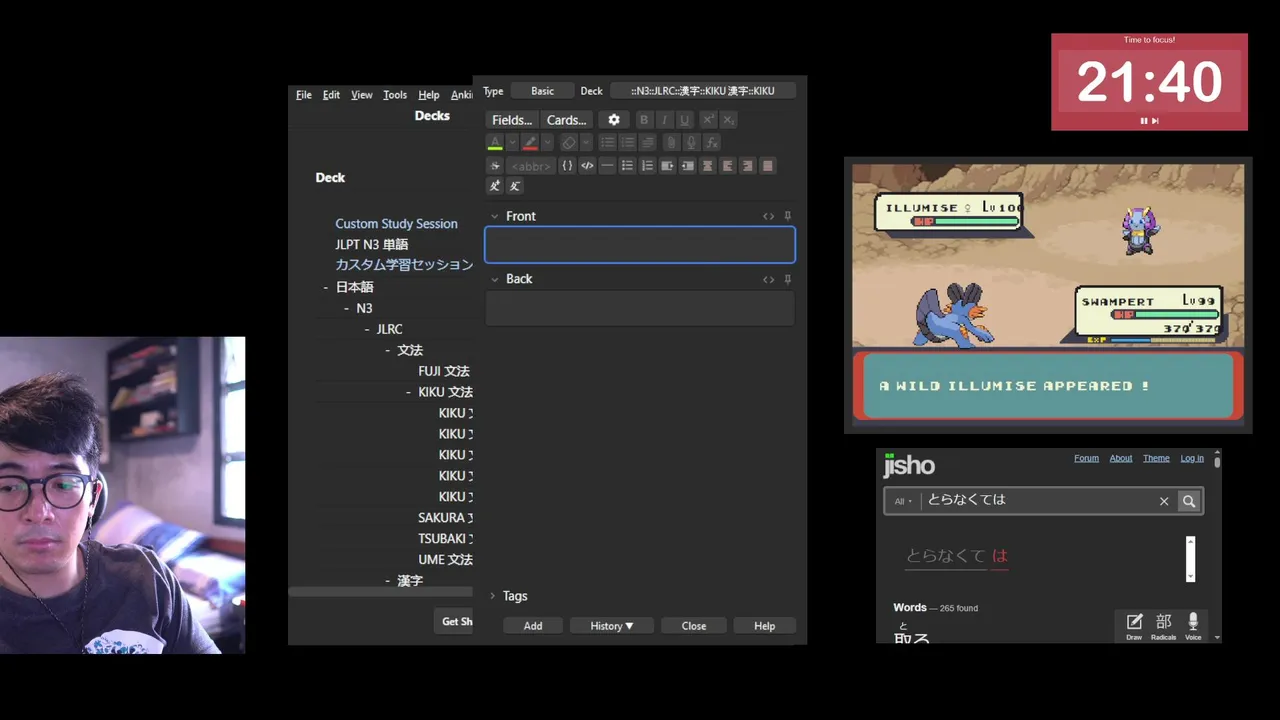Image resolution: width=1280 pixels, height=720 pixels.
Task: Switch to Decks in Anki
Action: tap(432, 115)
